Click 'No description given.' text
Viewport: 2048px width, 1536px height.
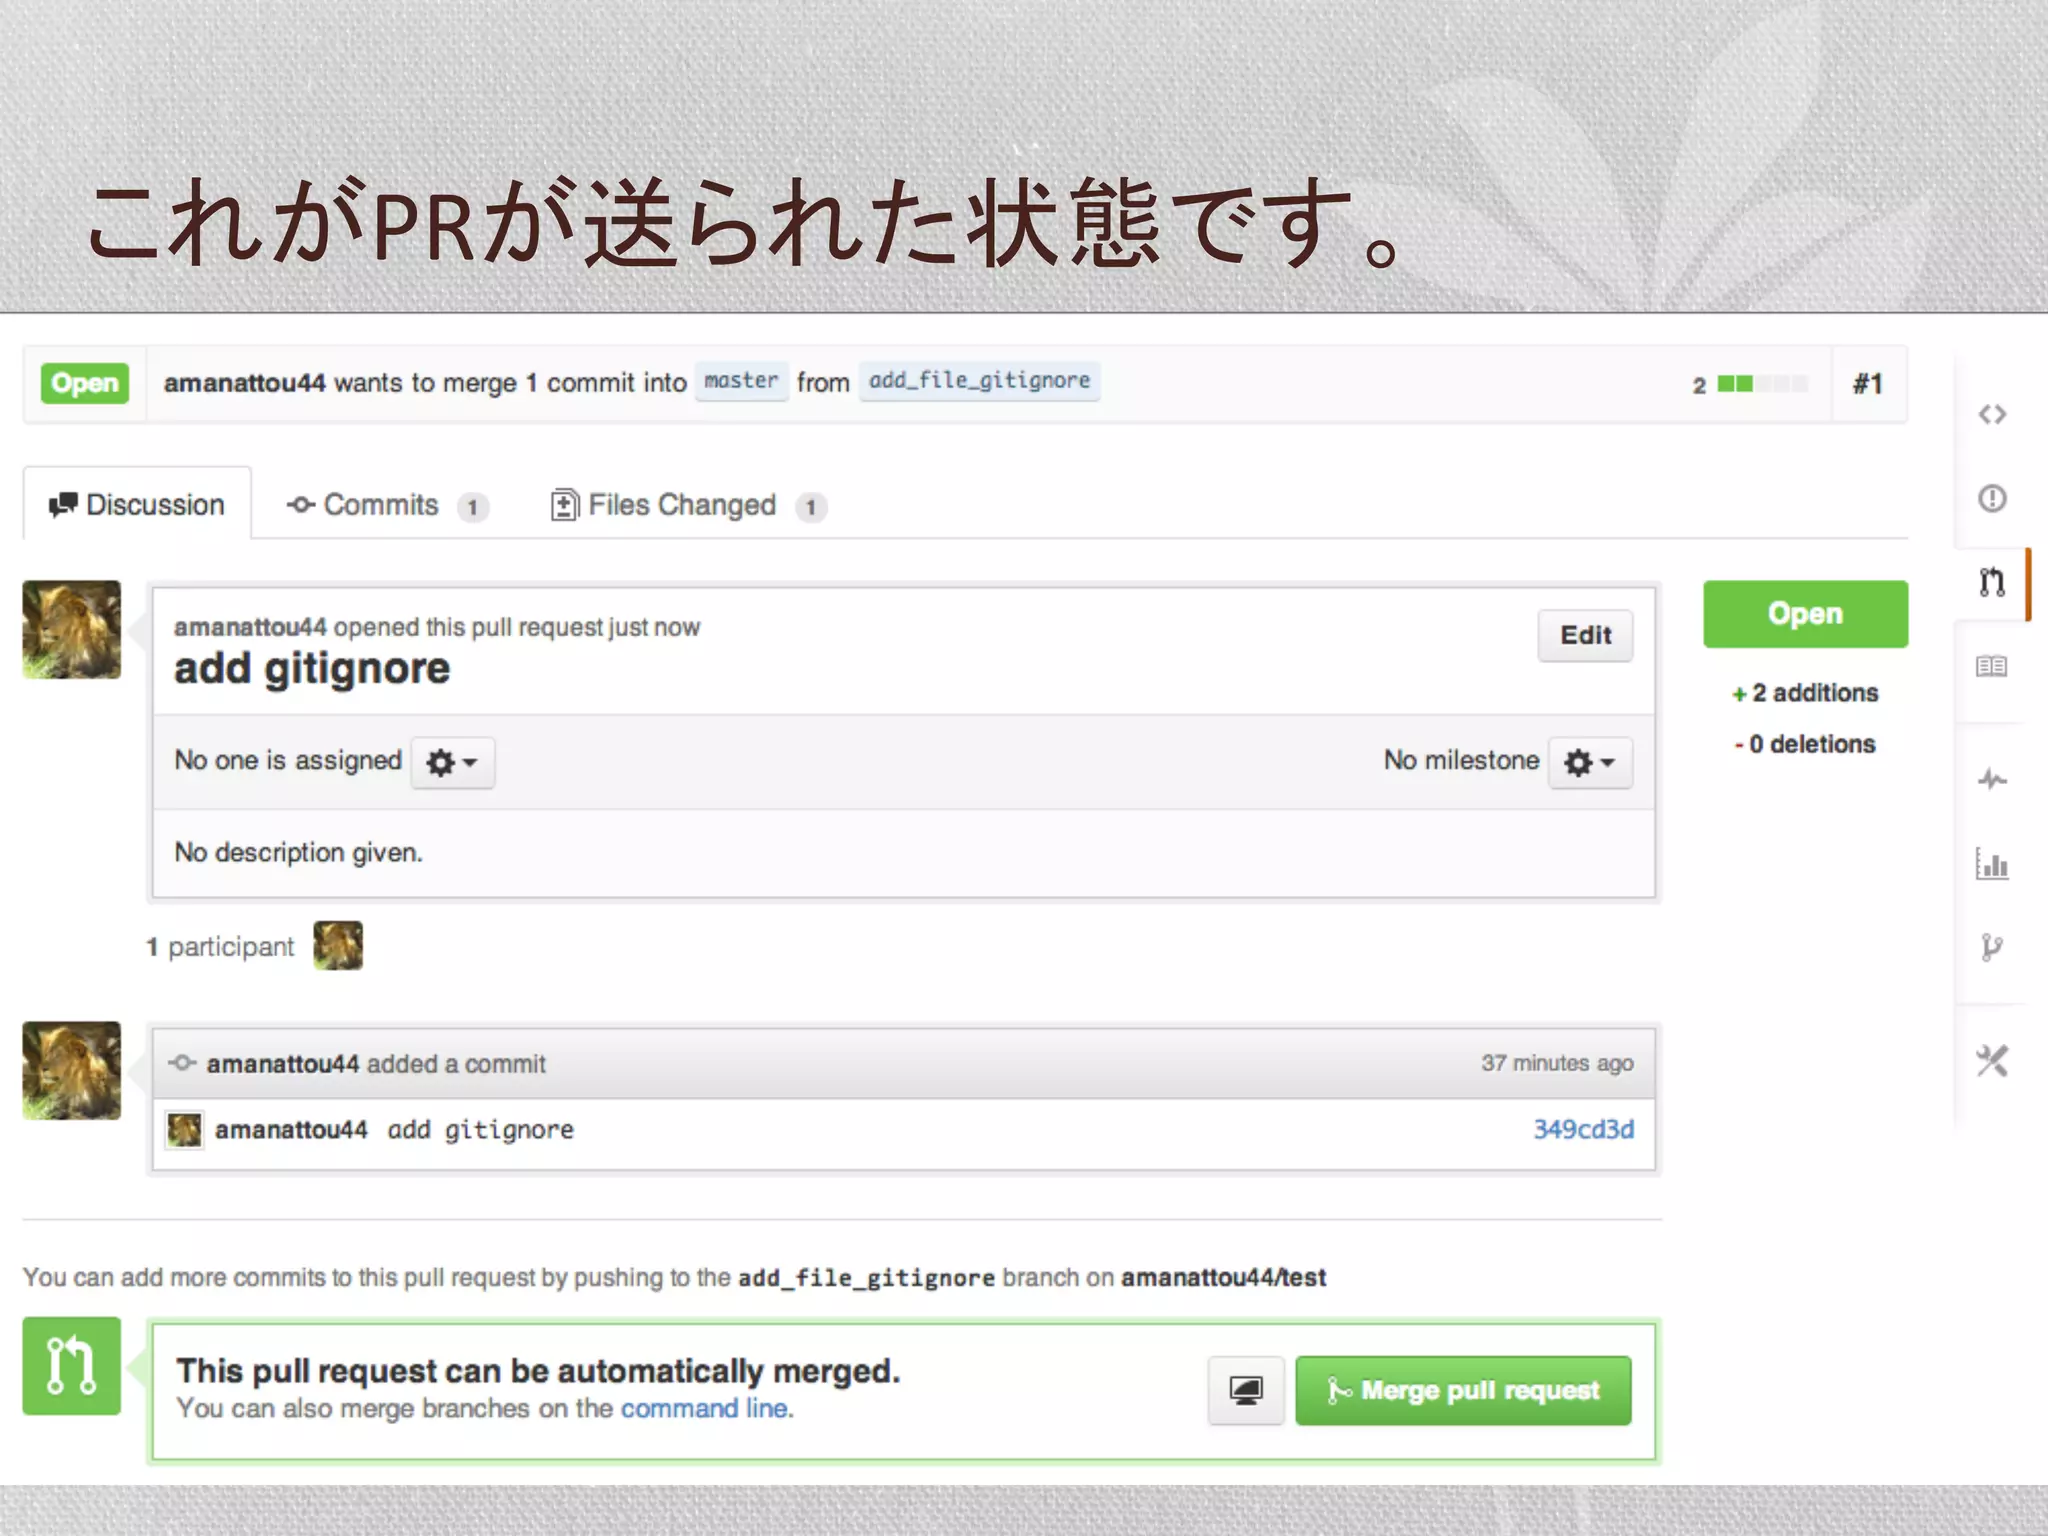click(x=299, y=852)
